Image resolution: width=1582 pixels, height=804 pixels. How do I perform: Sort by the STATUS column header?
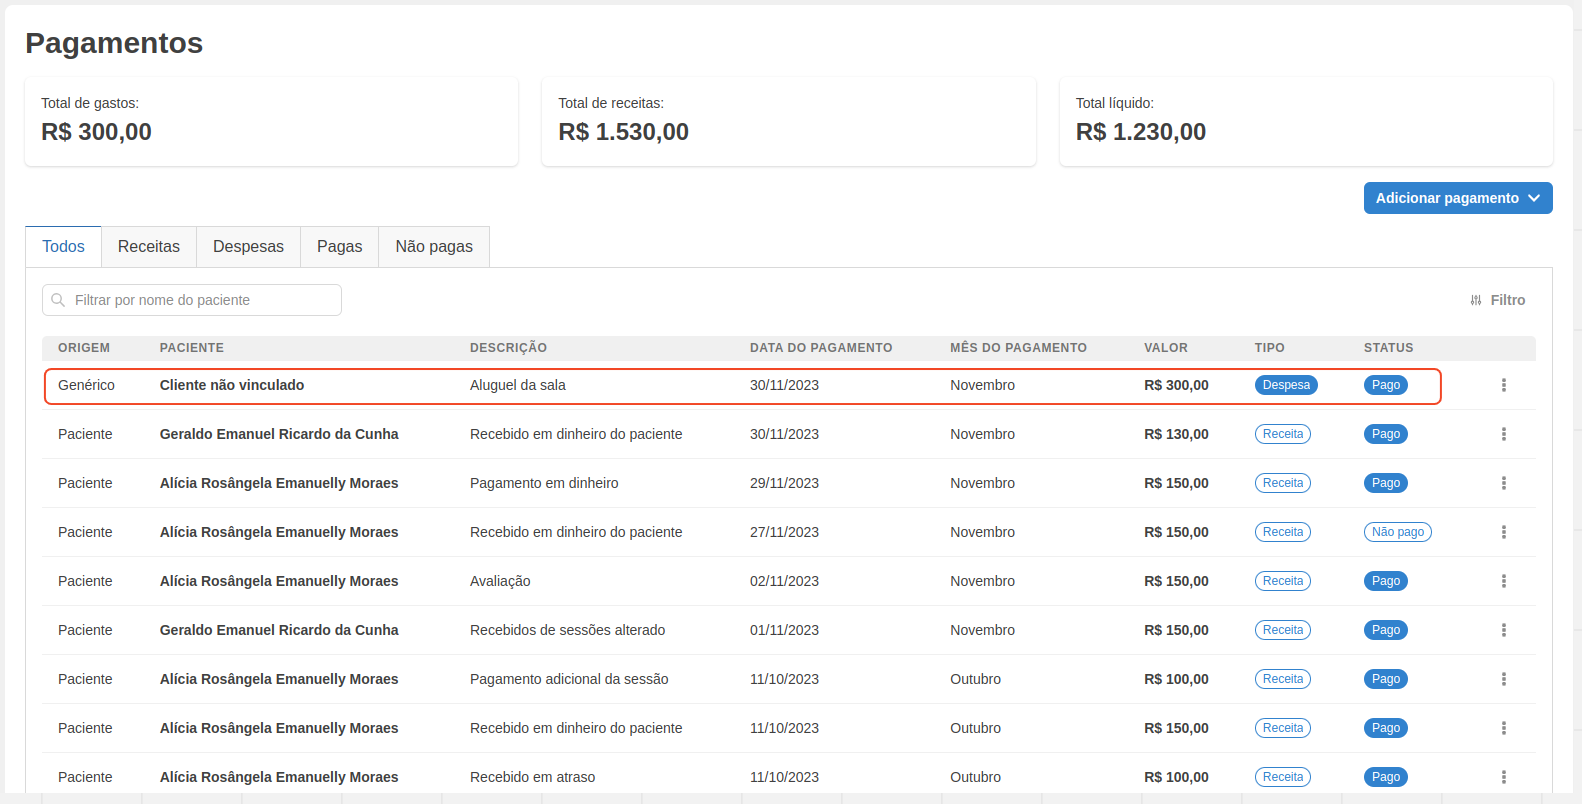1389,348
